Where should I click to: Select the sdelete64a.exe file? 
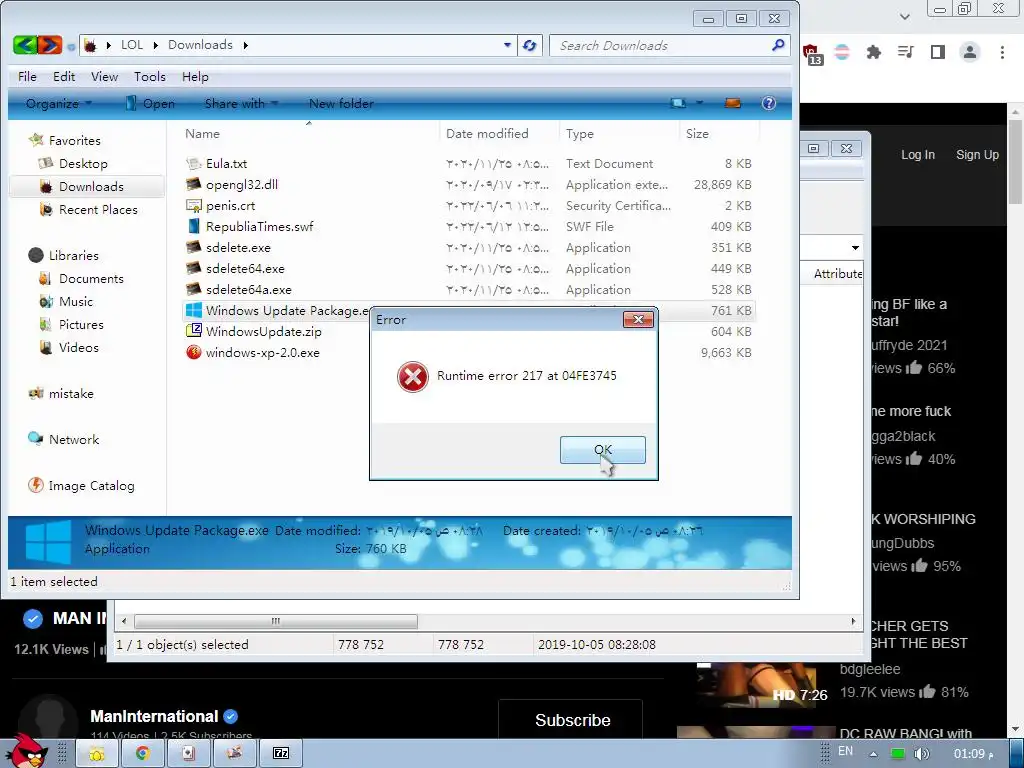click(x=248, y=289)
